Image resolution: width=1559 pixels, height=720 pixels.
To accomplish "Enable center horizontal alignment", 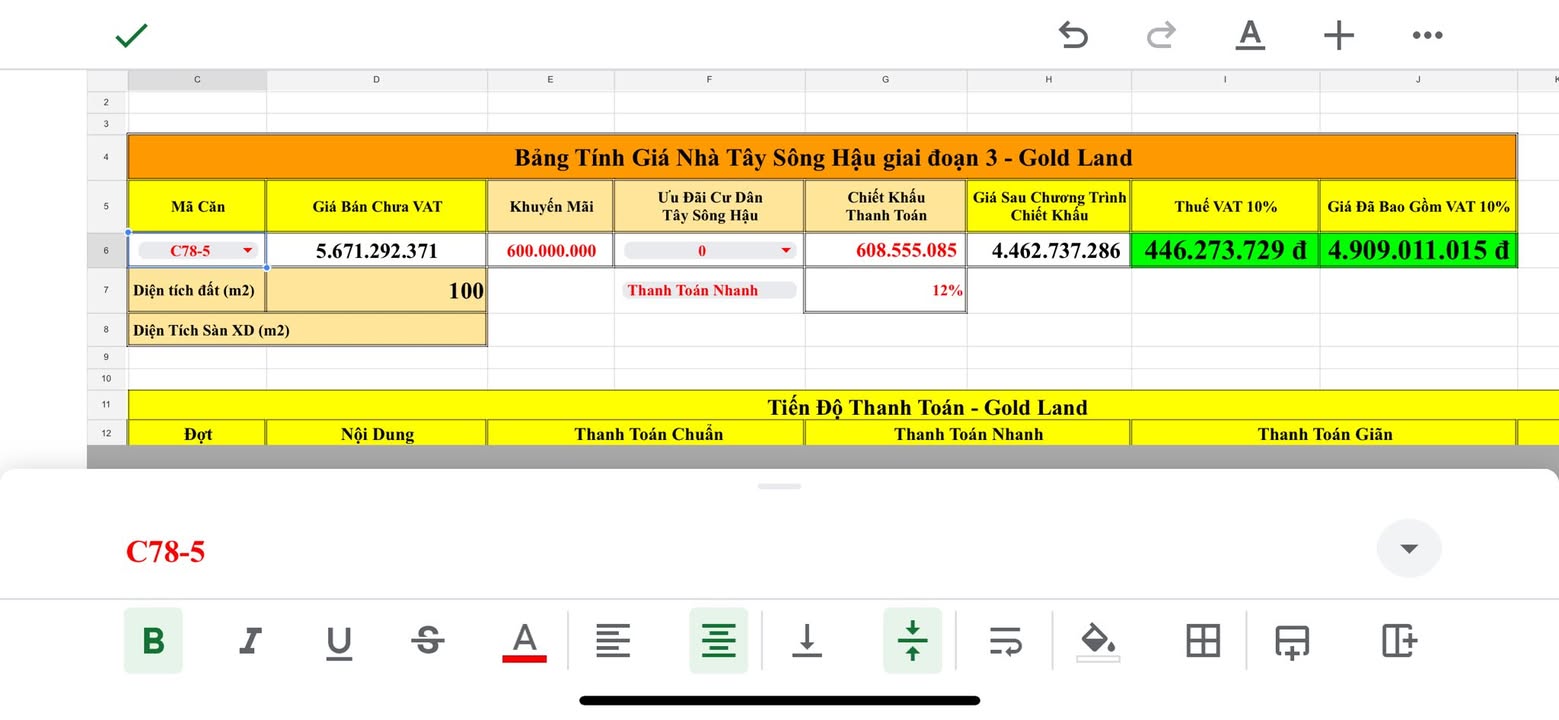I will pos(718,641).
